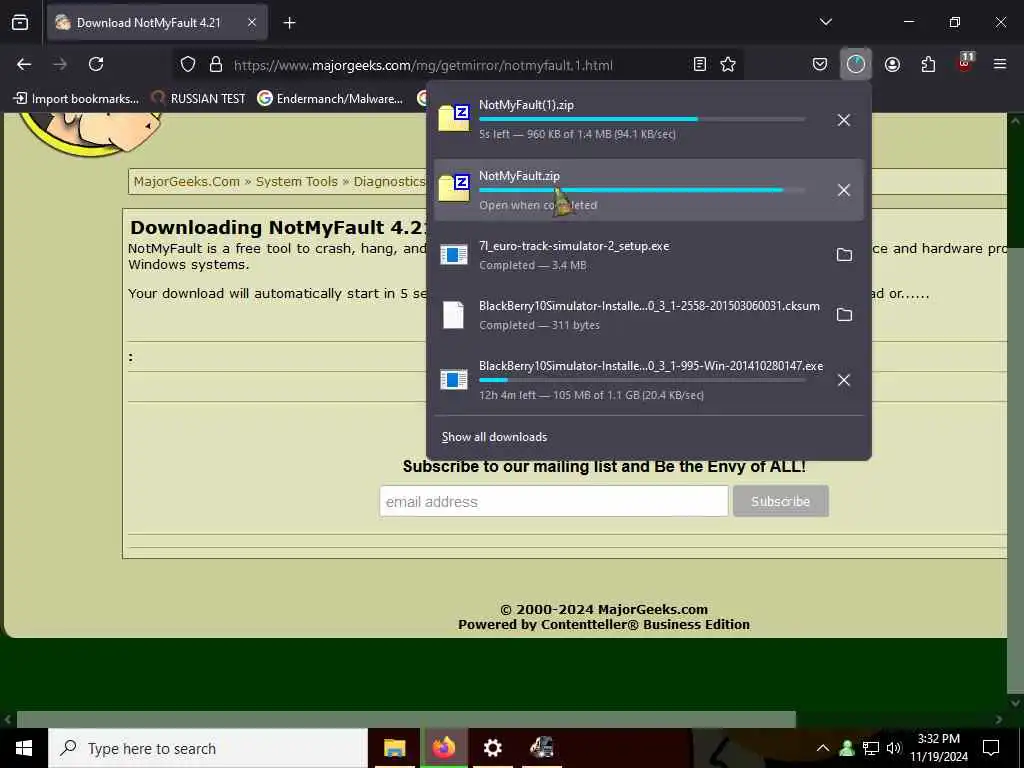Open the Extensions puzzle icon

click(928, 64)
